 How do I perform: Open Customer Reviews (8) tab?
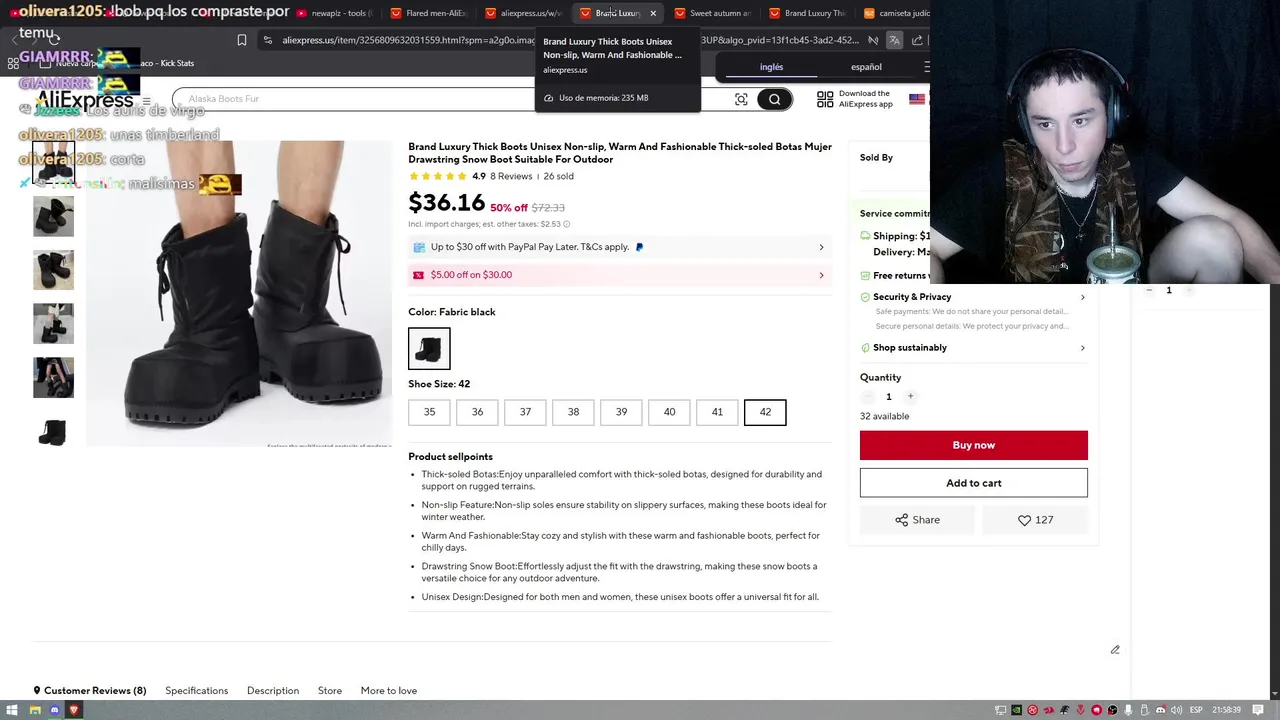(x=90, y=691)
